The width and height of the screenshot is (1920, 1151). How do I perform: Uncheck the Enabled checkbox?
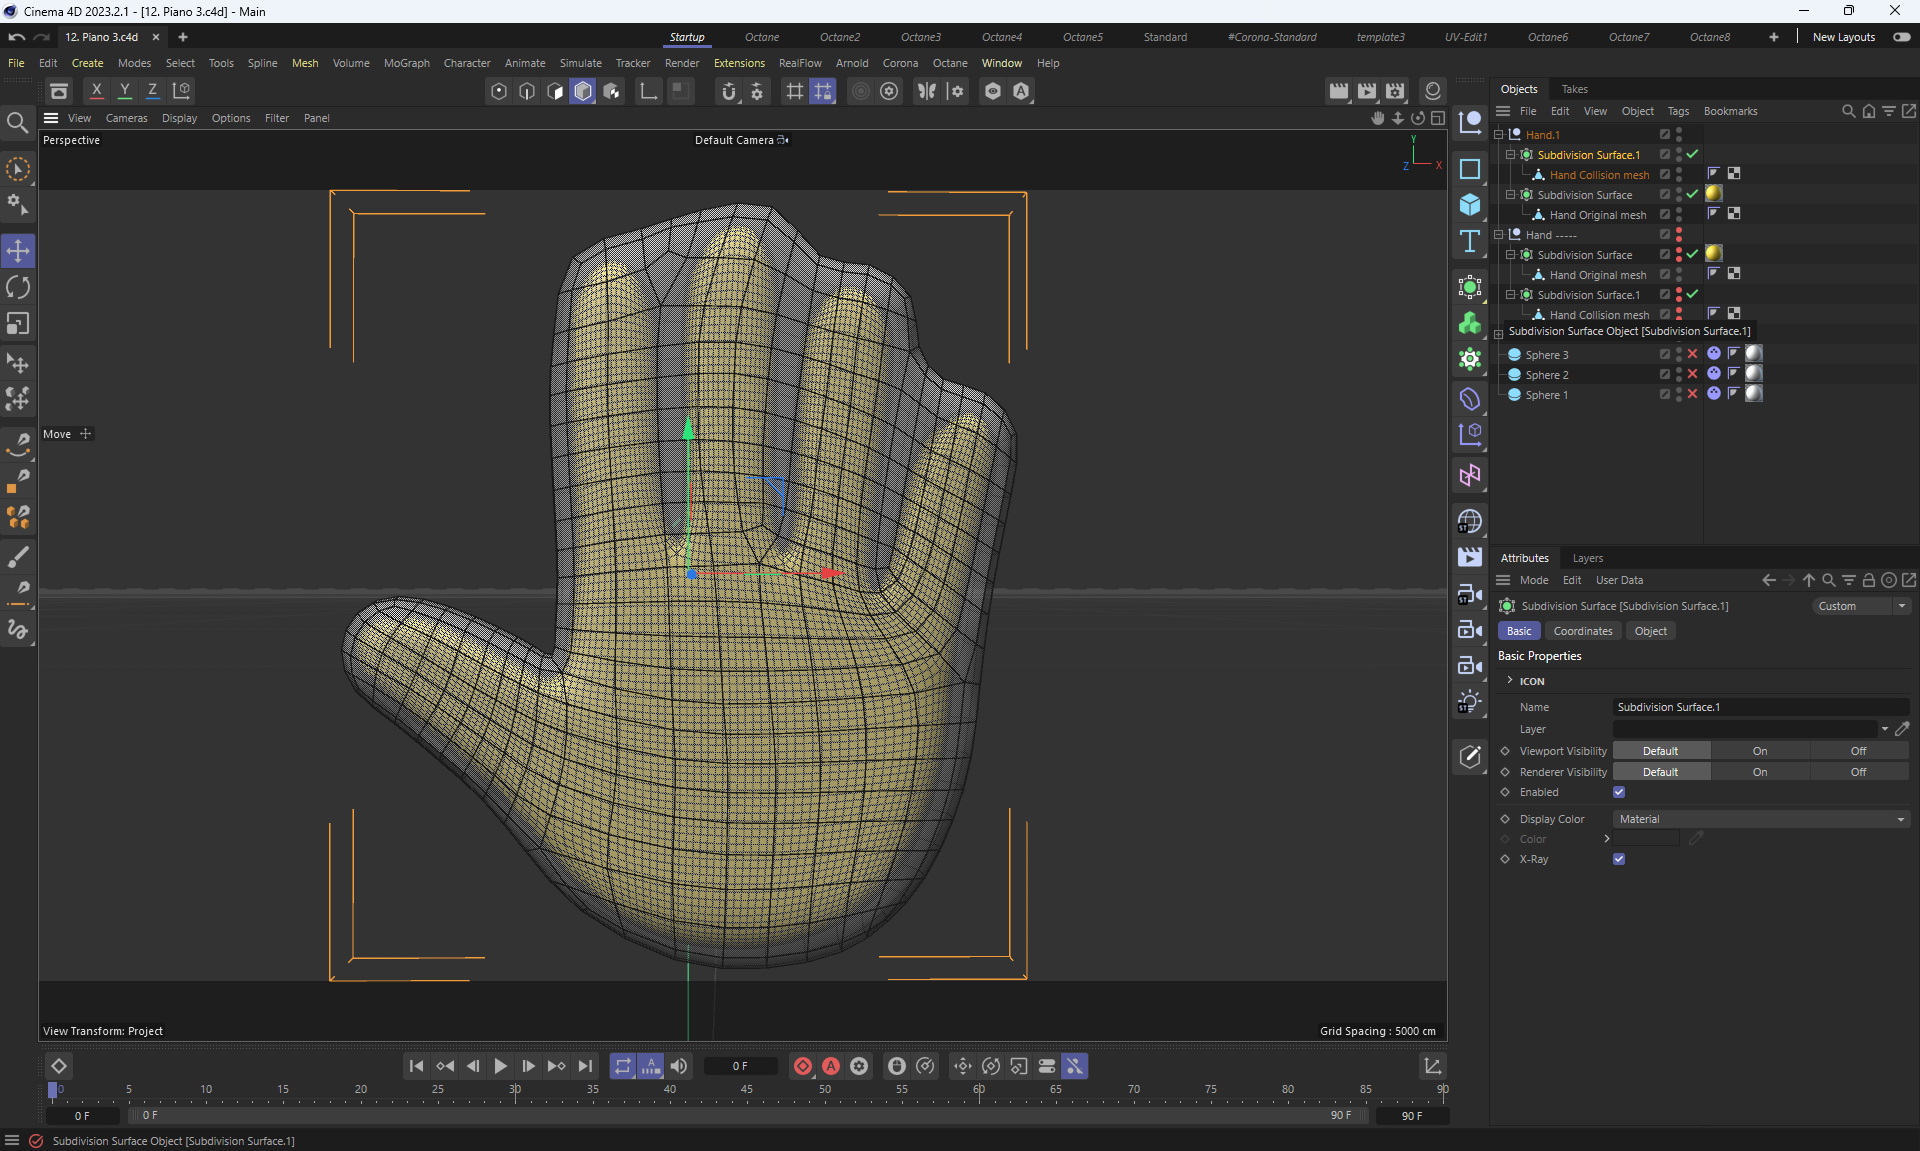click(1618, 792)
